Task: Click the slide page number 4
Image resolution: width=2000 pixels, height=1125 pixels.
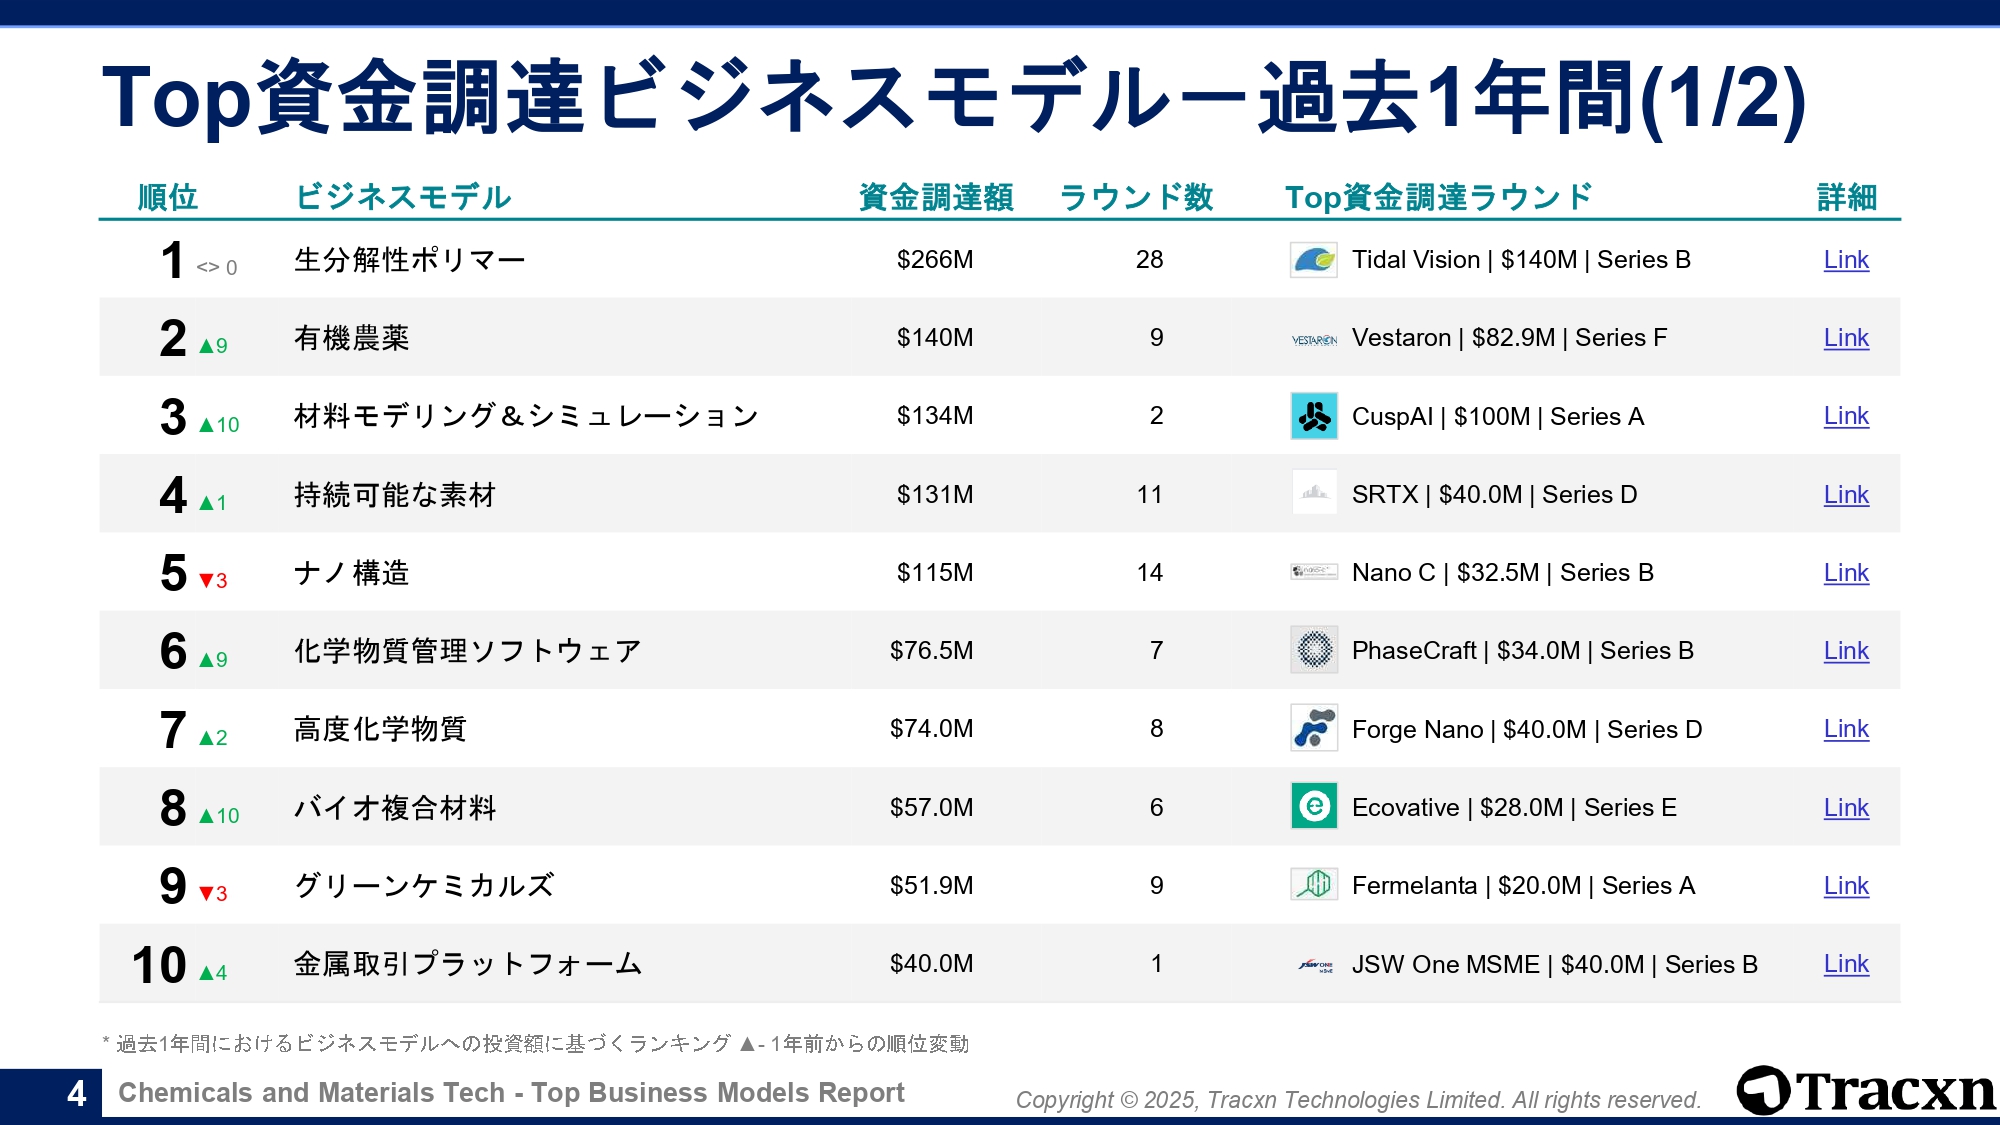Action: click(x=76, y=1093)
